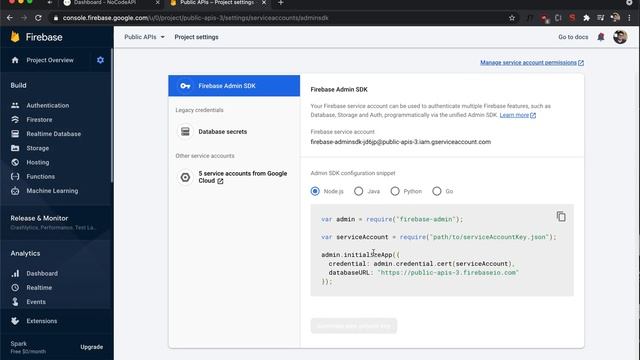Open Firestore in Build section

tap(39, 120)
